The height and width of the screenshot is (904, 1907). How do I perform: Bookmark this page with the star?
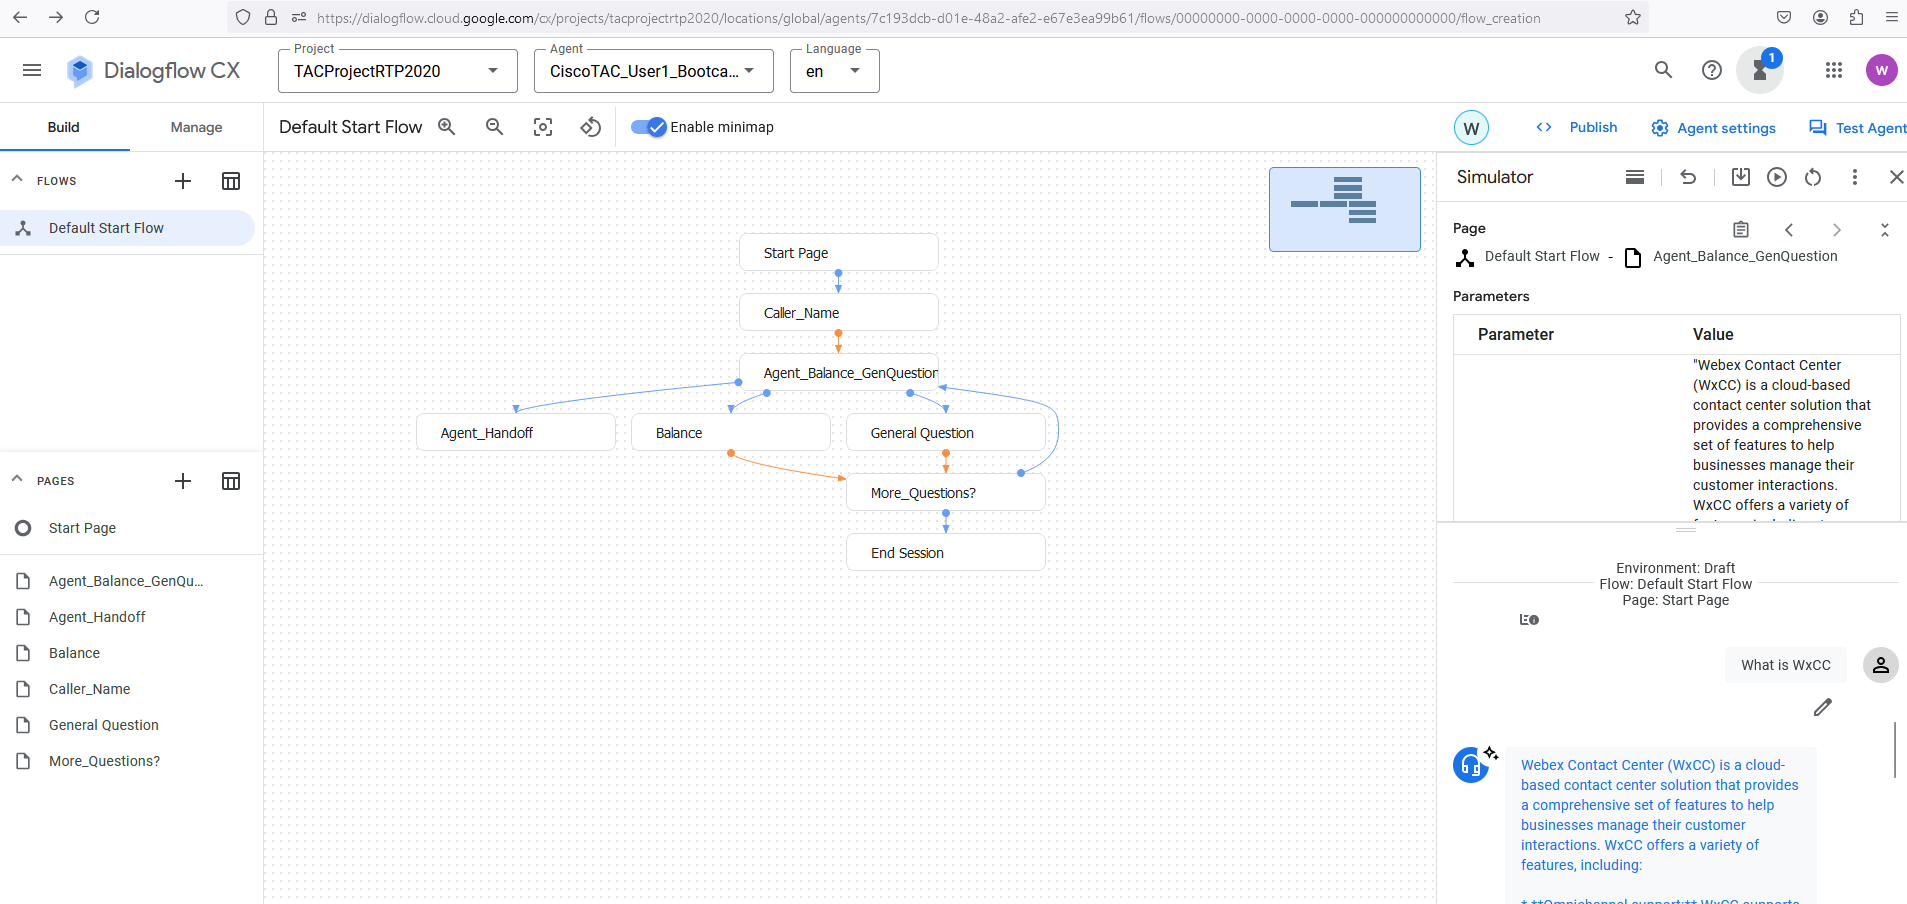[x=1633, y=17]
